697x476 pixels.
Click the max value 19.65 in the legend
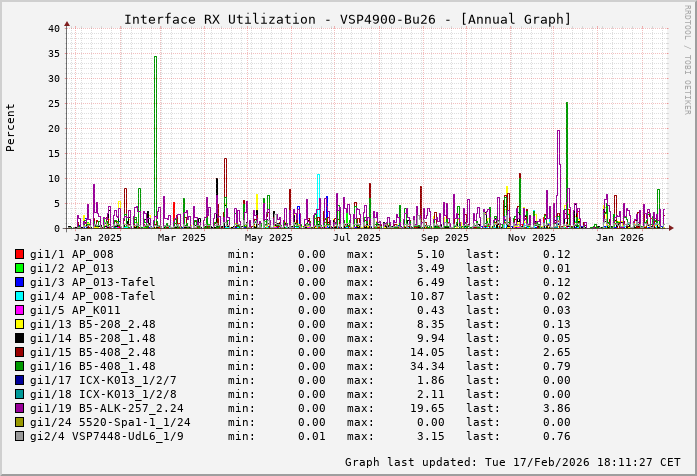click(413, 408)
